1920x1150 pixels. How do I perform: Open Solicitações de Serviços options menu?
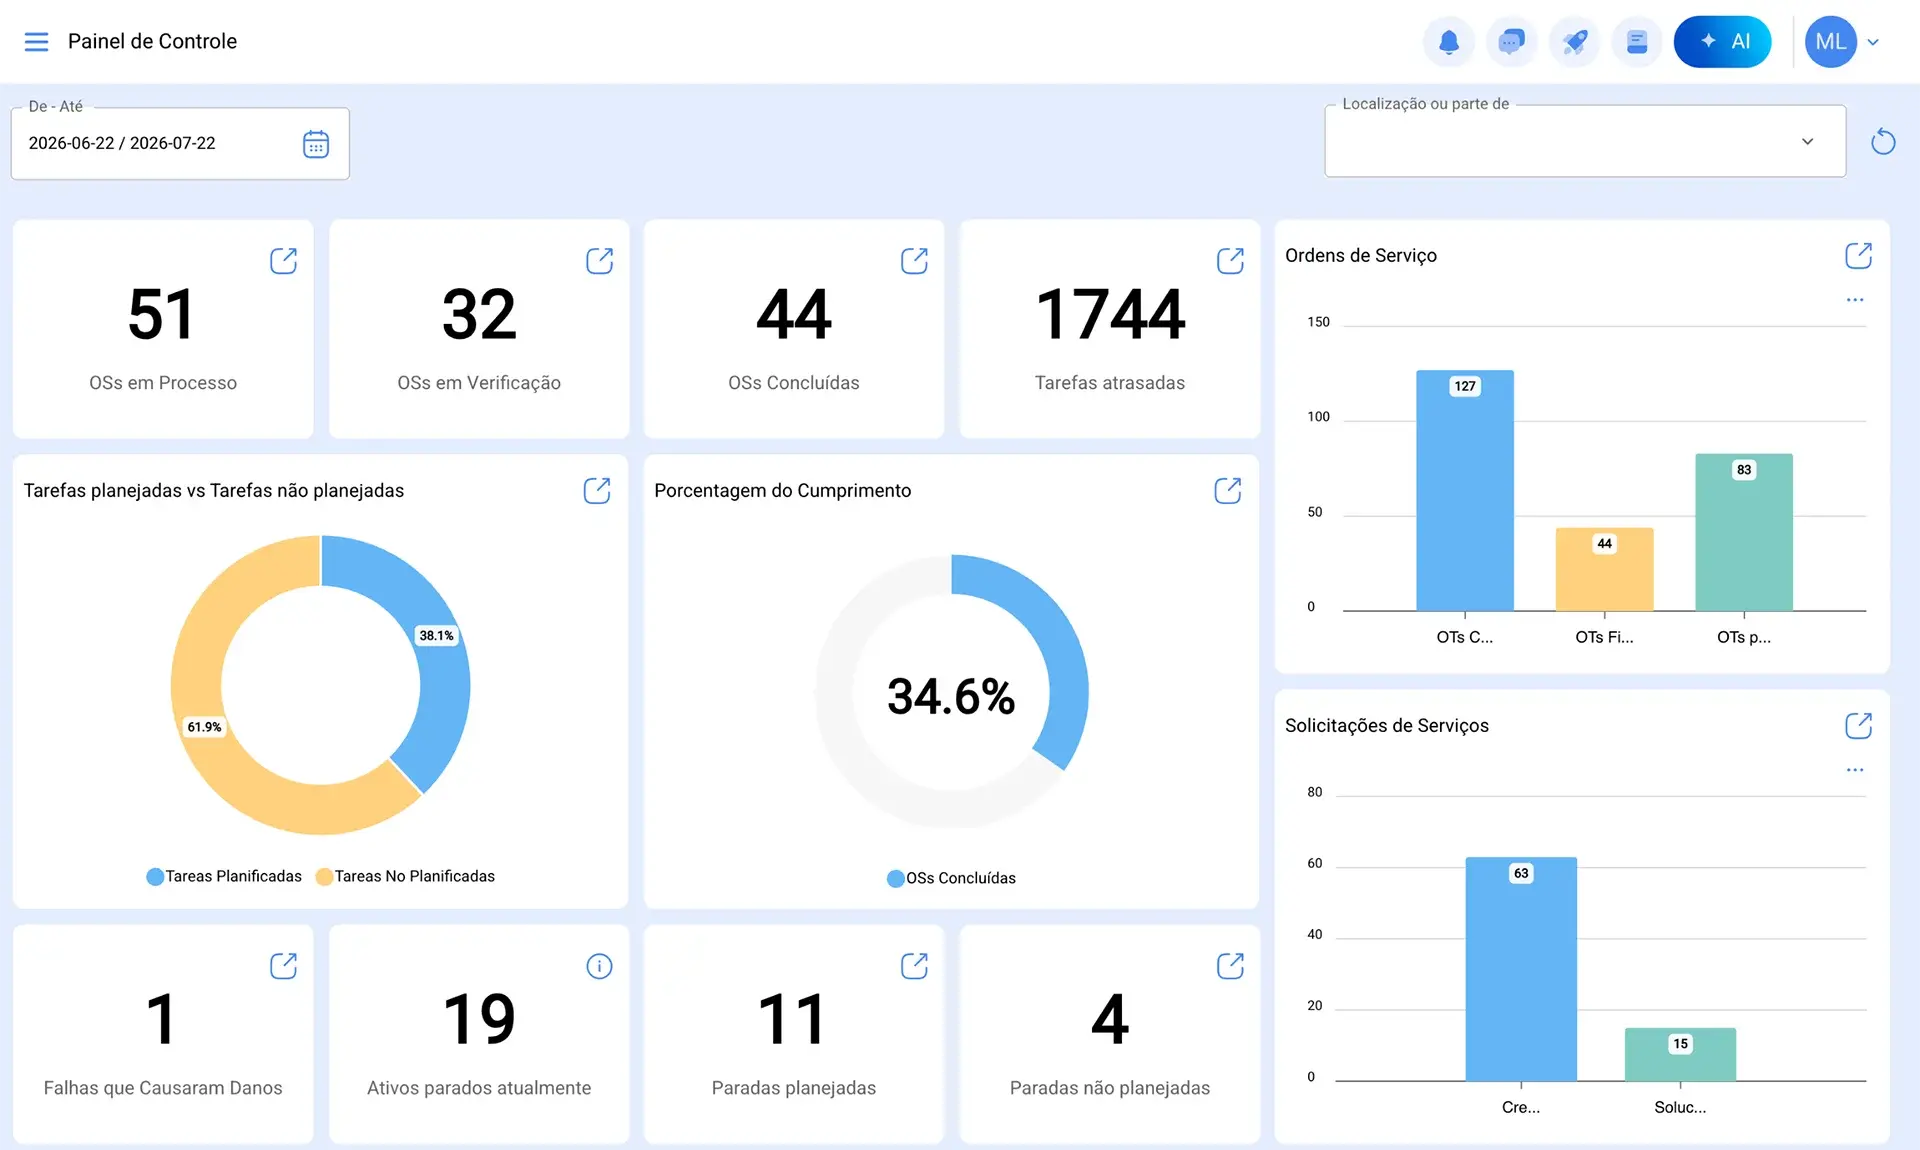click(1855, 770)
